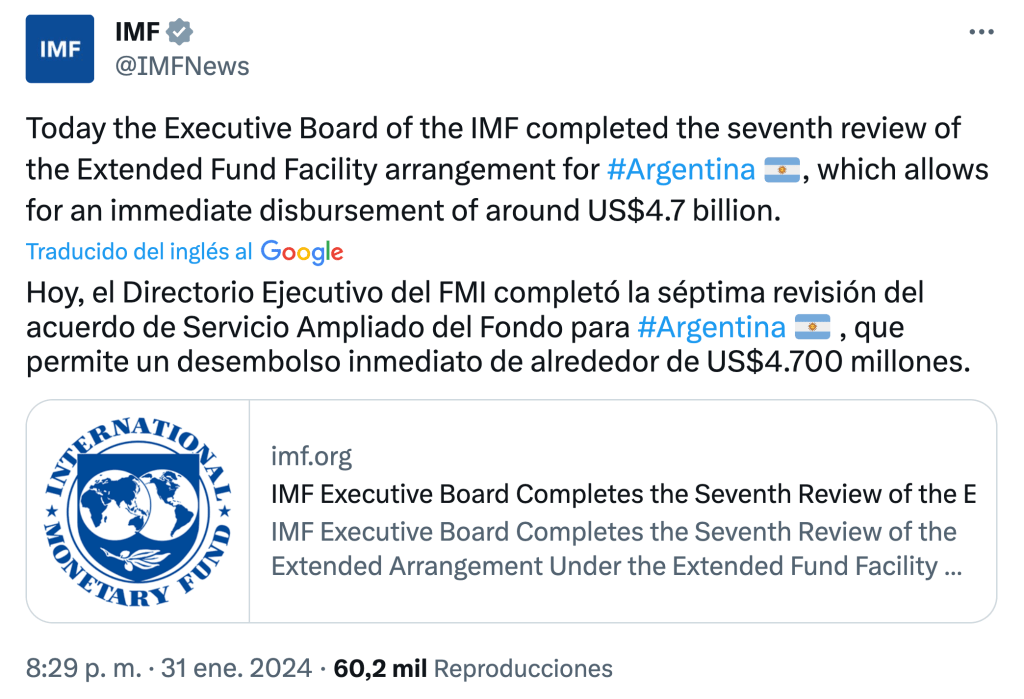Open the International Monetary Fund seal thumbnail
The height and width of the screenshot is (699, 1024).
point(138,511)
